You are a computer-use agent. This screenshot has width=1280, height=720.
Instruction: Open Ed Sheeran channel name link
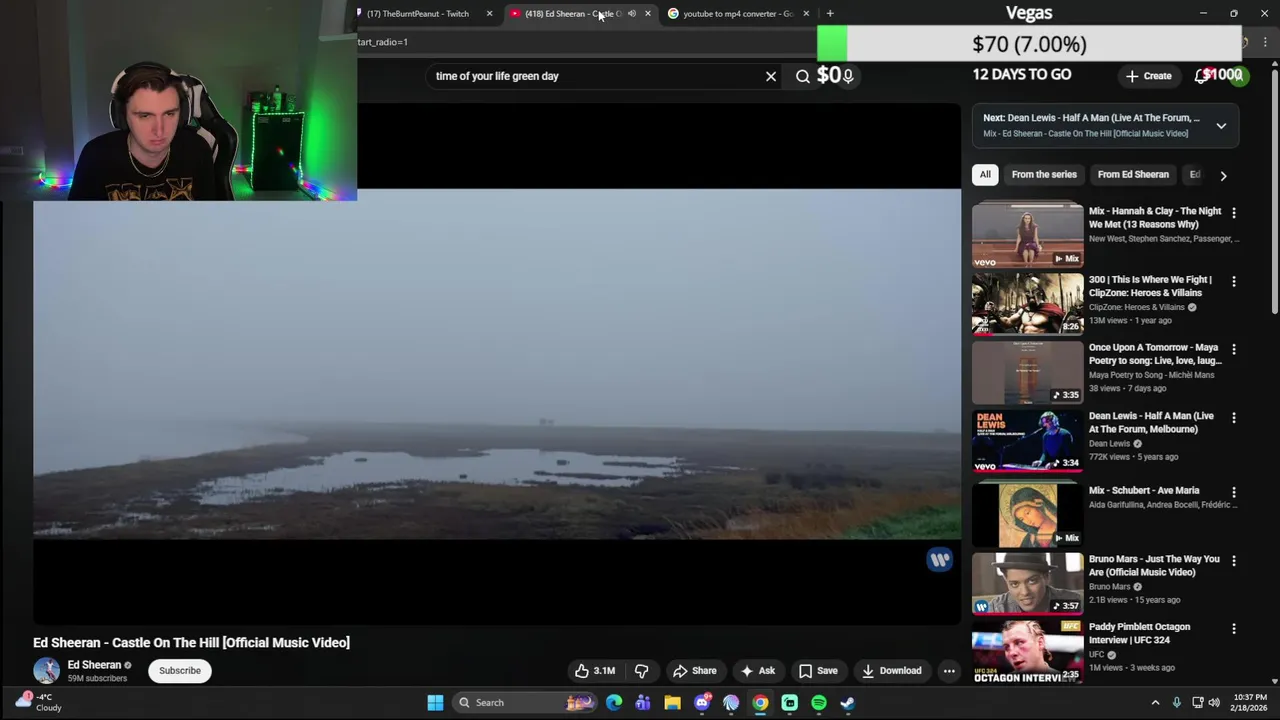tap(94, 665)
